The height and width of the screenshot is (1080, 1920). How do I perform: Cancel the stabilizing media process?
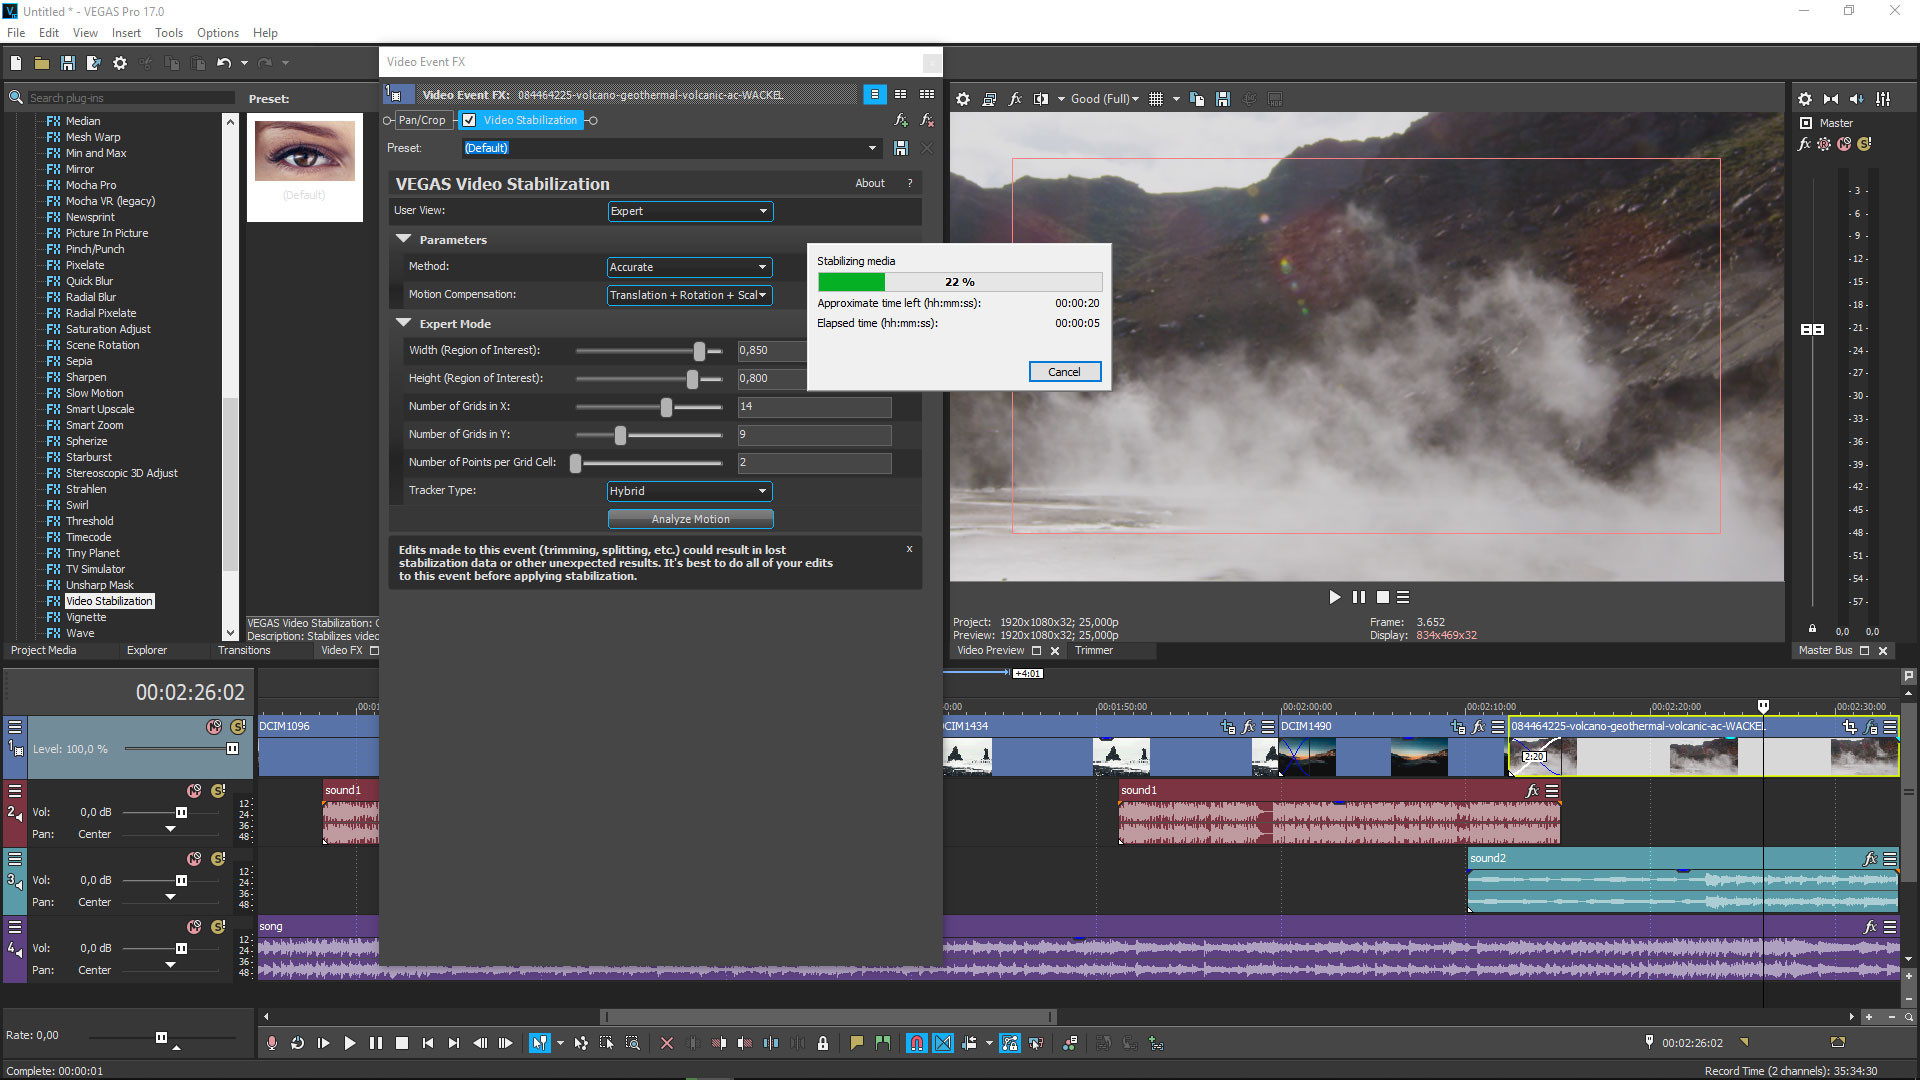tap(1064, 371)
